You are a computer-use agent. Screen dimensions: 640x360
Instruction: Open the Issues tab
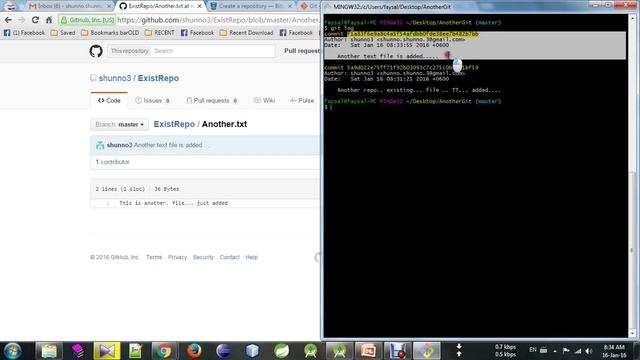[152, 100]
